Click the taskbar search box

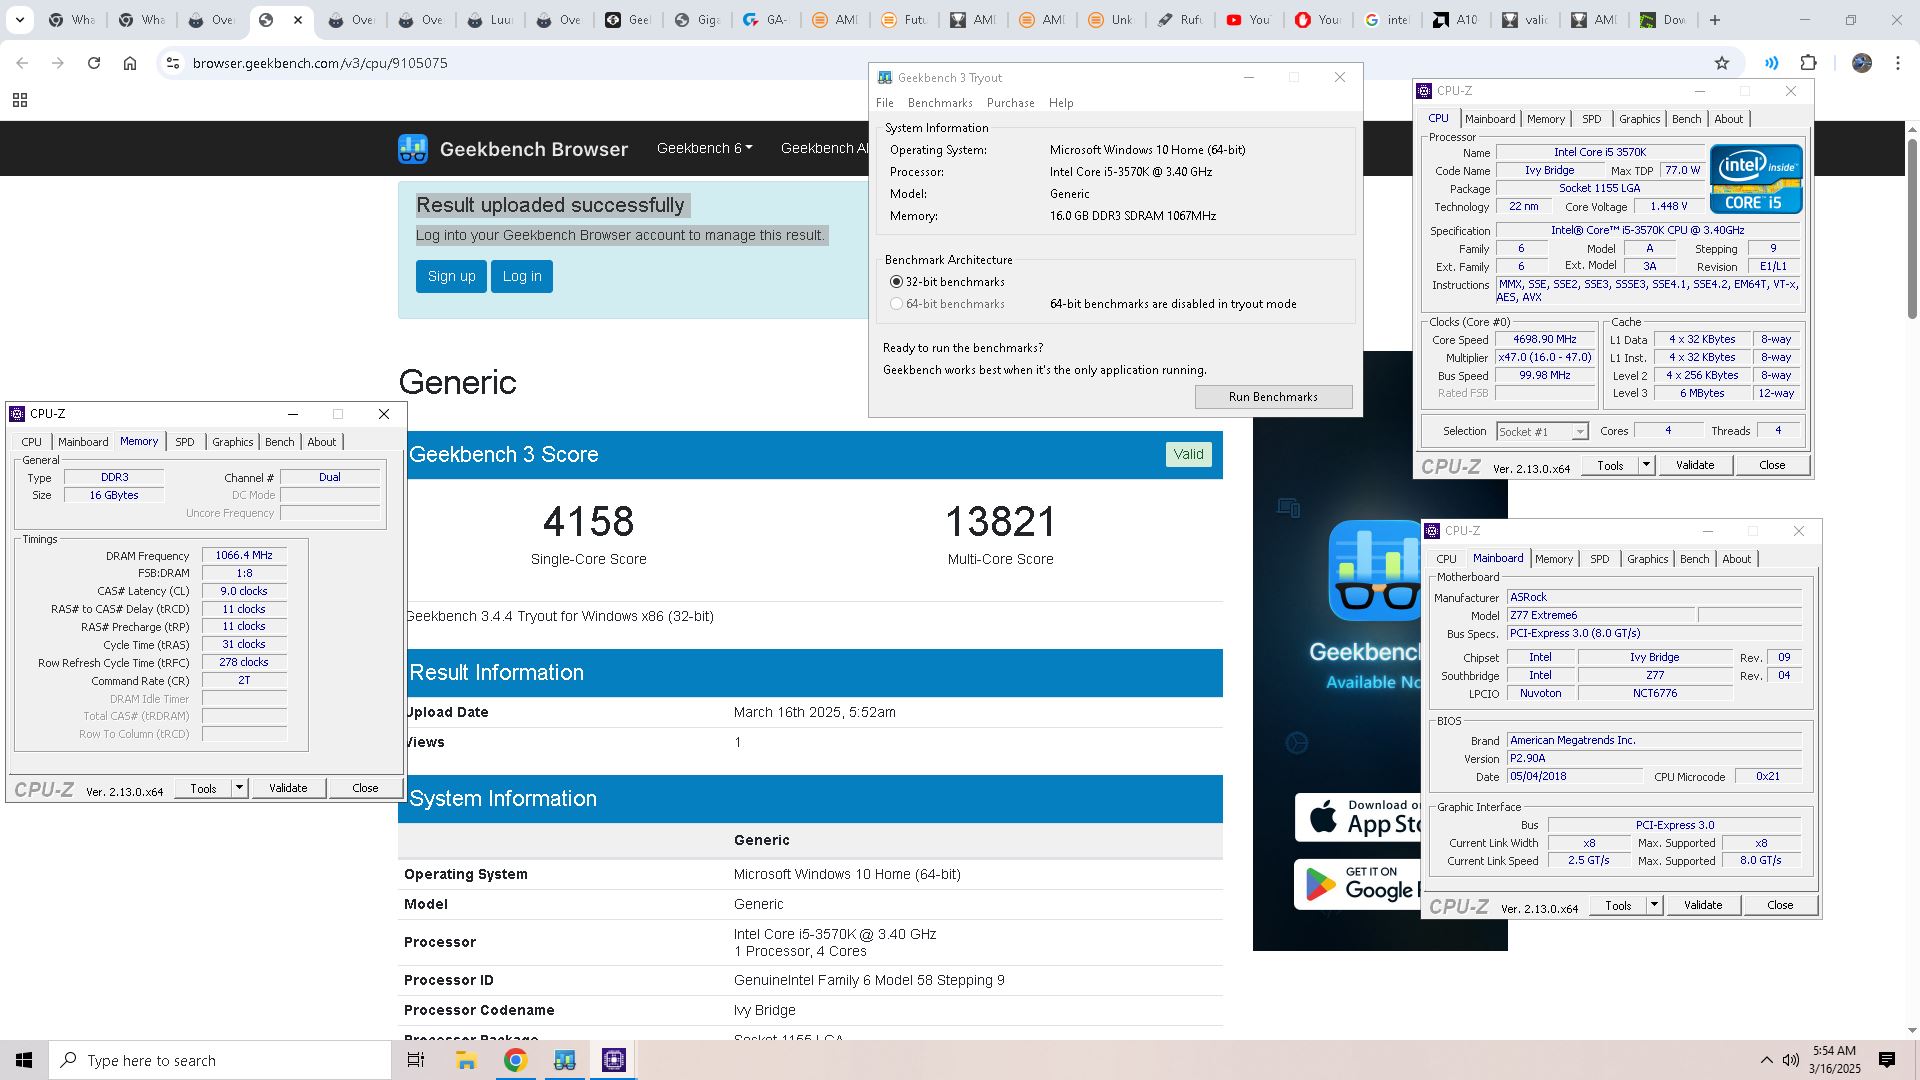(220, 1060)
